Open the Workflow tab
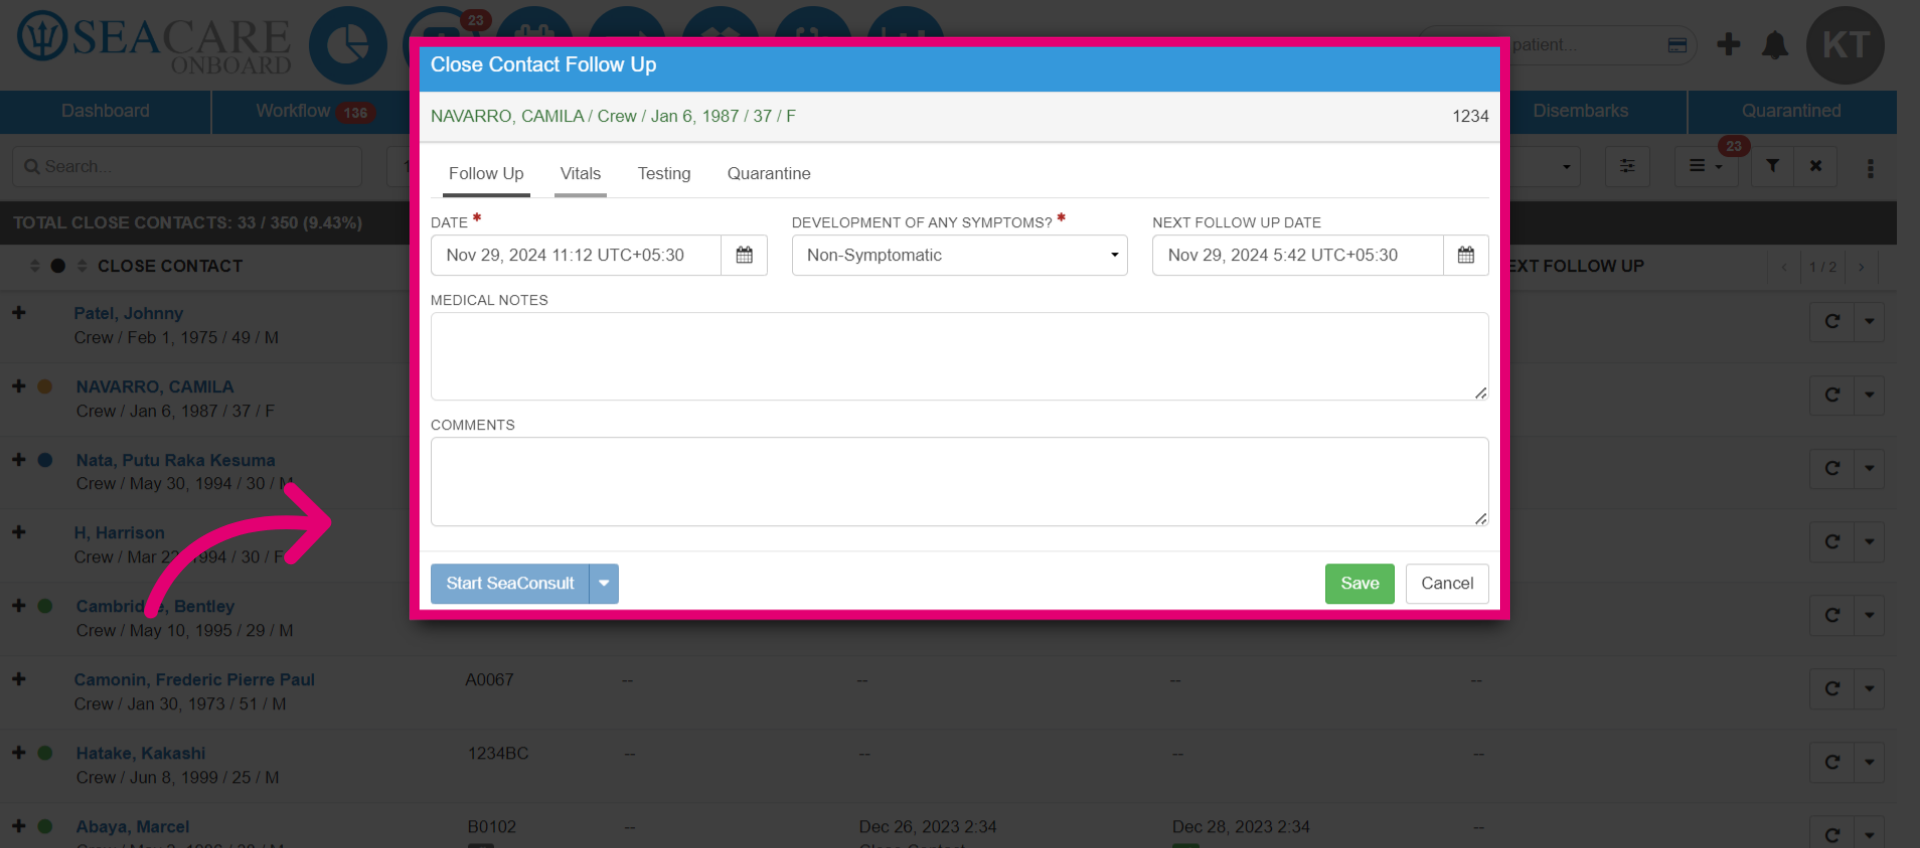 click(314, 111)
